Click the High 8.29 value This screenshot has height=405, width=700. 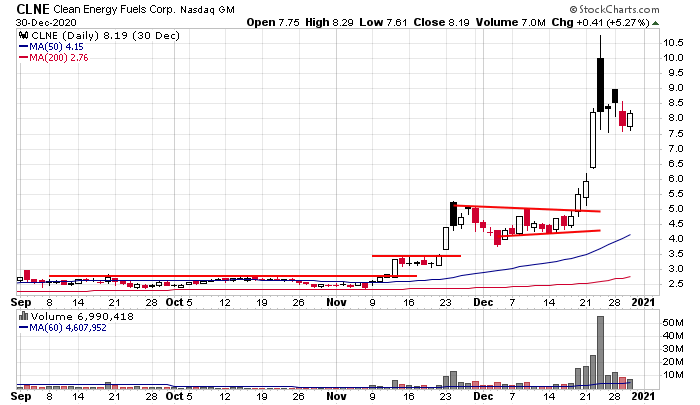[x=329, y=22]
